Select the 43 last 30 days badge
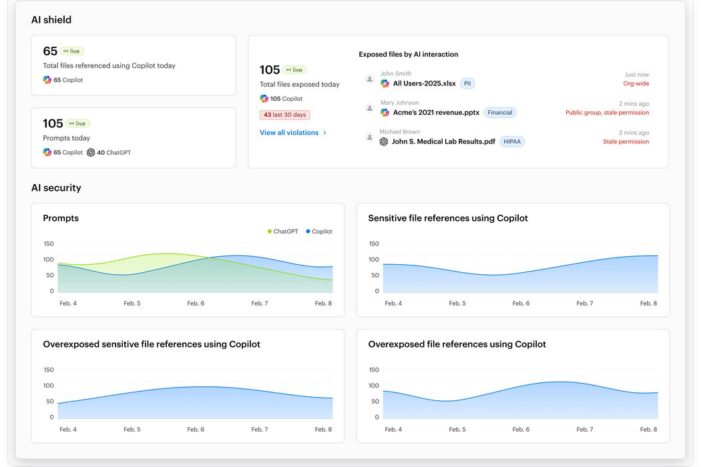Viewport: 701px width, 467px height. coord(284,115)
